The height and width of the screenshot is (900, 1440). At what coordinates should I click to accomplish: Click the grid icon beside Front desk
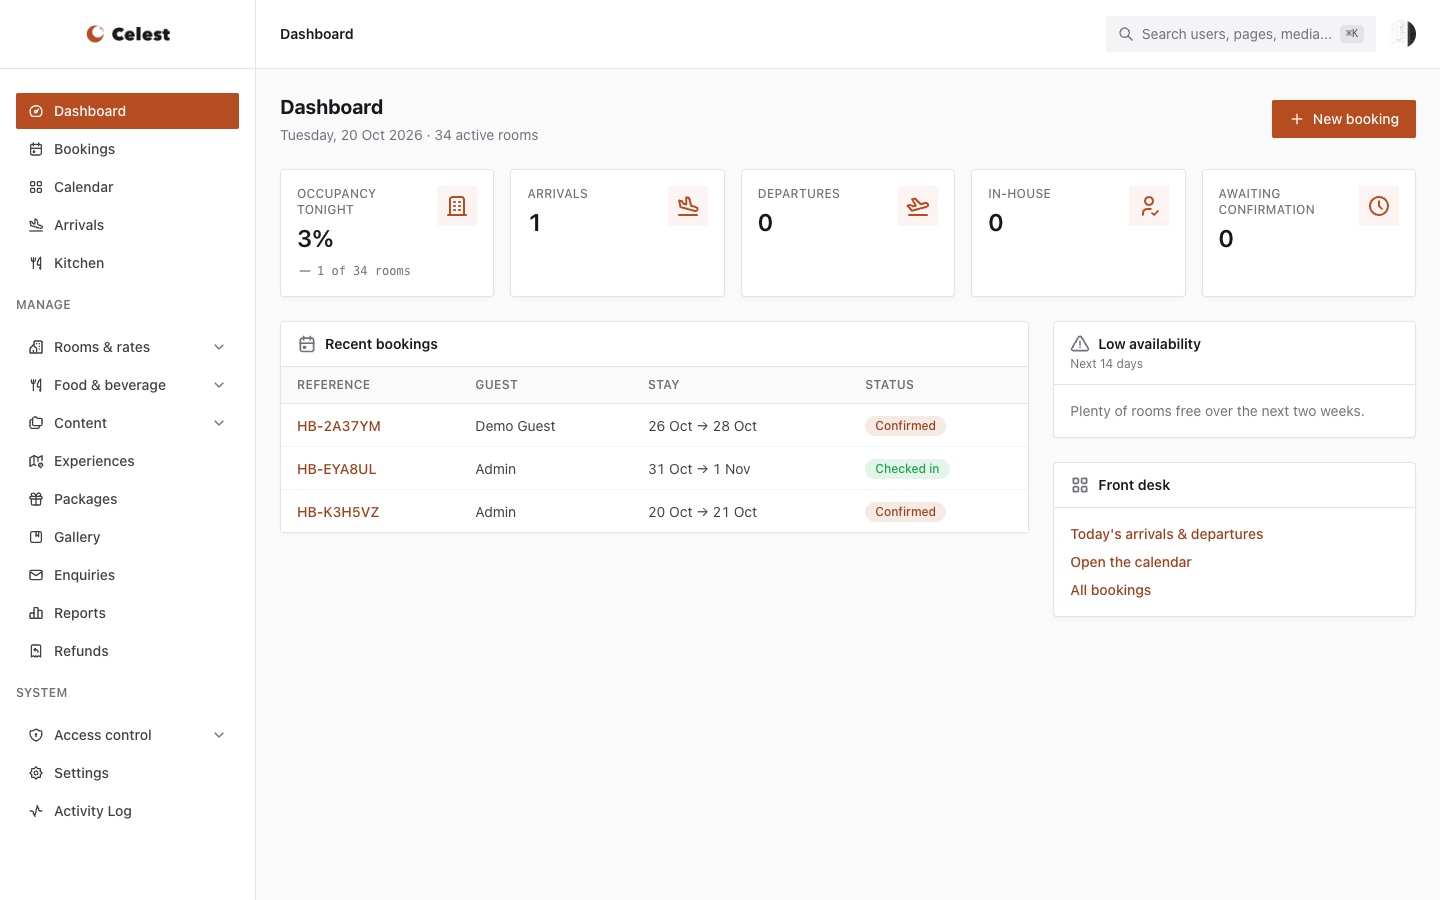click(1080, 485)
